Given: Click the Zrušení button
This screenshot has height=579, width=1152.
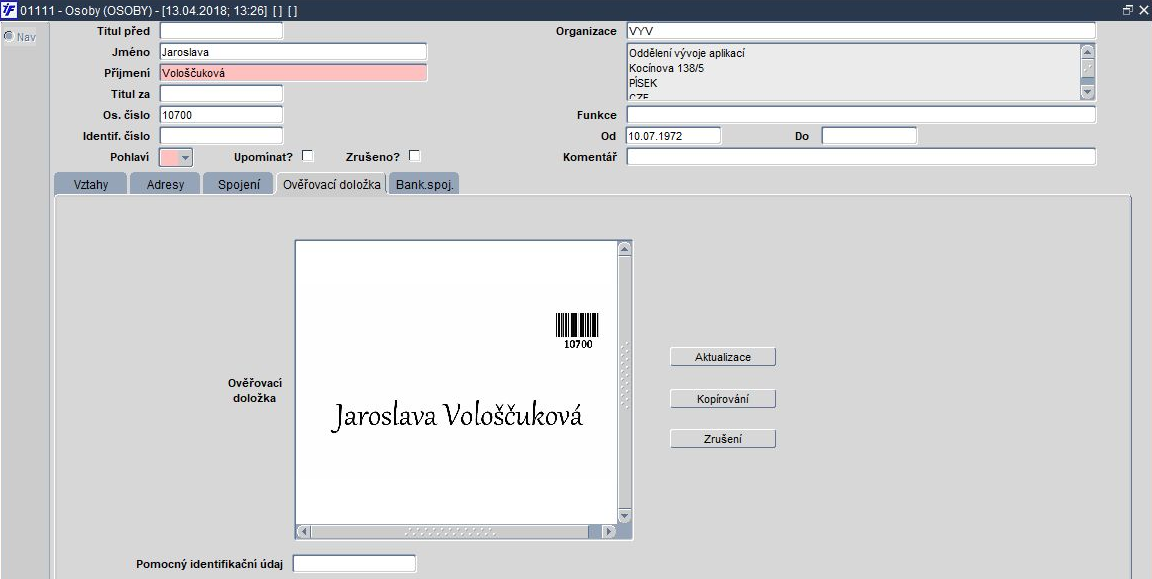Looking at the screenshot, I should [723, 439].
